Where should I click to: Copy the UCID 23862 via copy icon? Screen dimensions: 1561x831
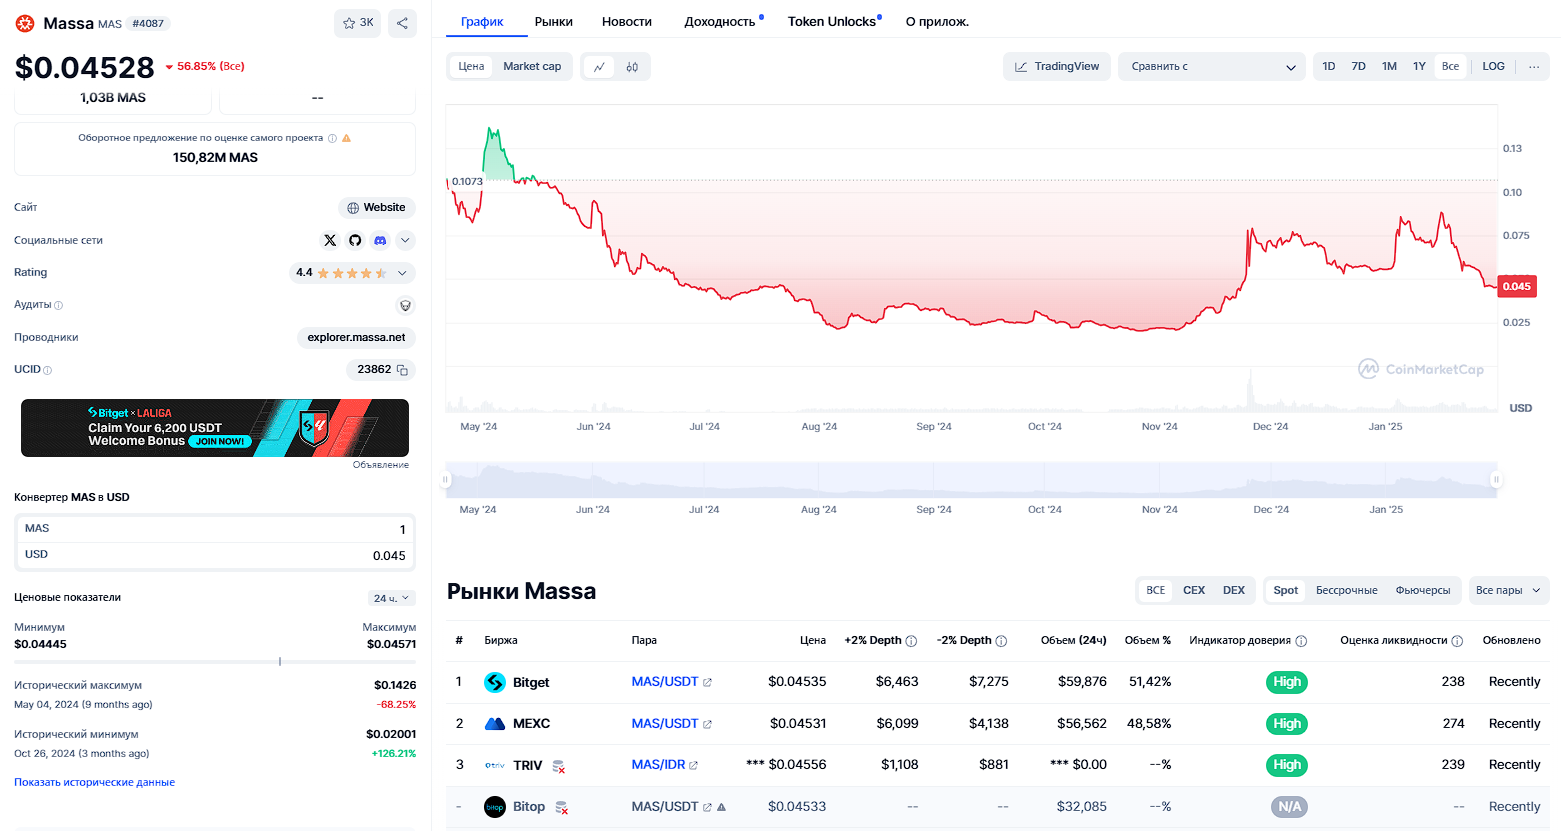click(x=402, y=370)
